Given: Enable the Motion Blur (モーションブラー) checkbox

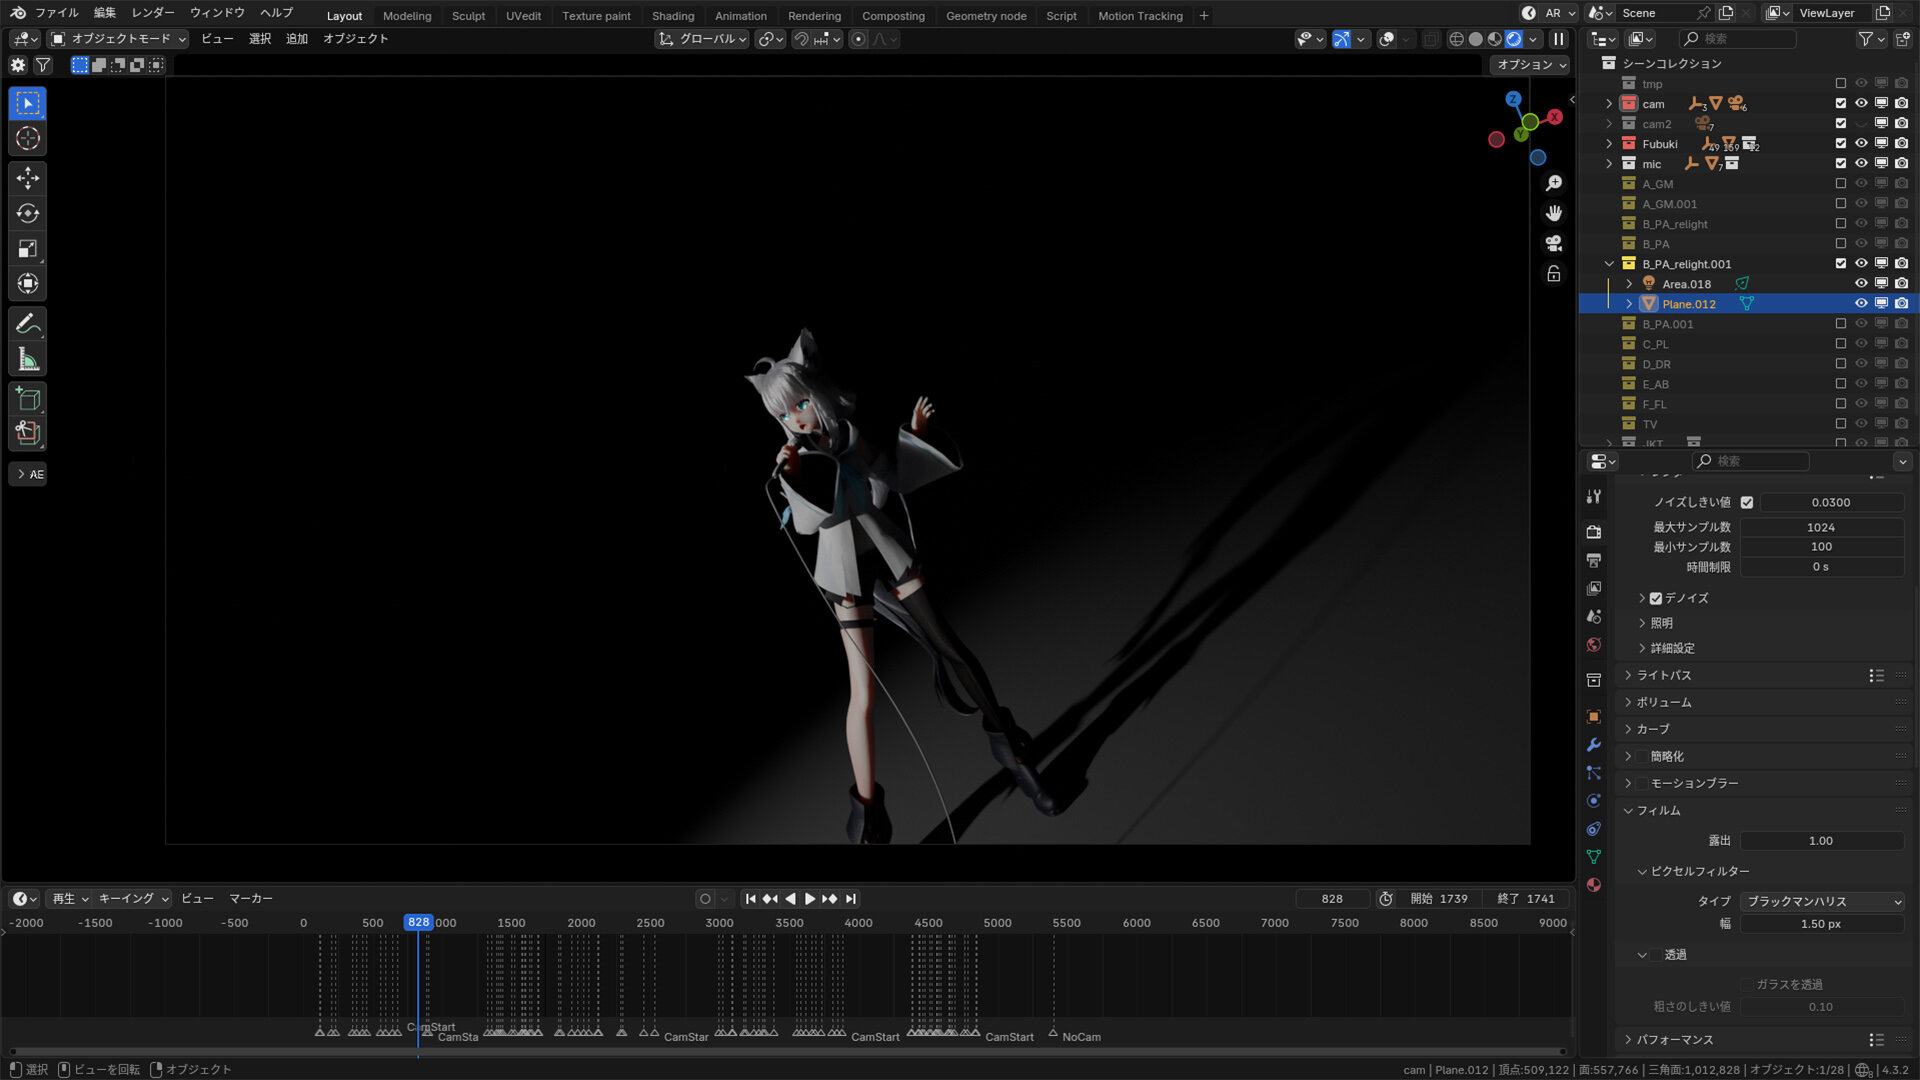Looking at the screenshot, I should click(1642, 784).
